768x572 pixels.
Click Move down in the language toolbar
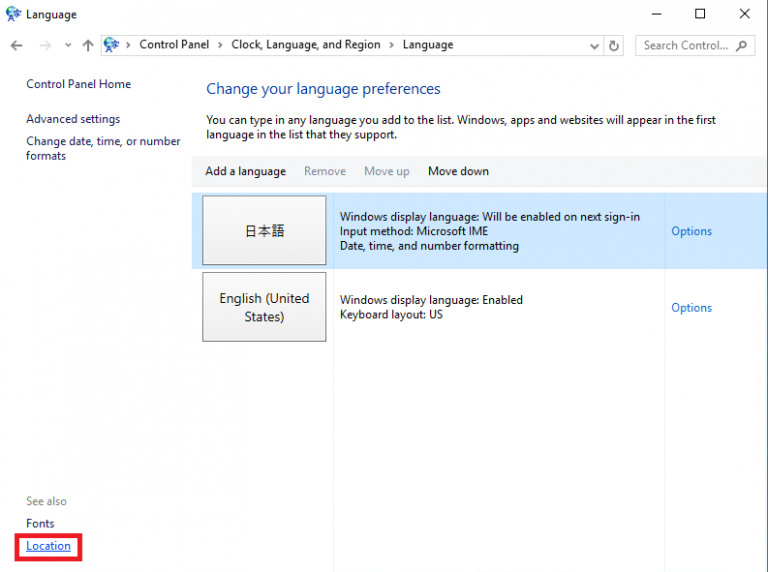458,171
